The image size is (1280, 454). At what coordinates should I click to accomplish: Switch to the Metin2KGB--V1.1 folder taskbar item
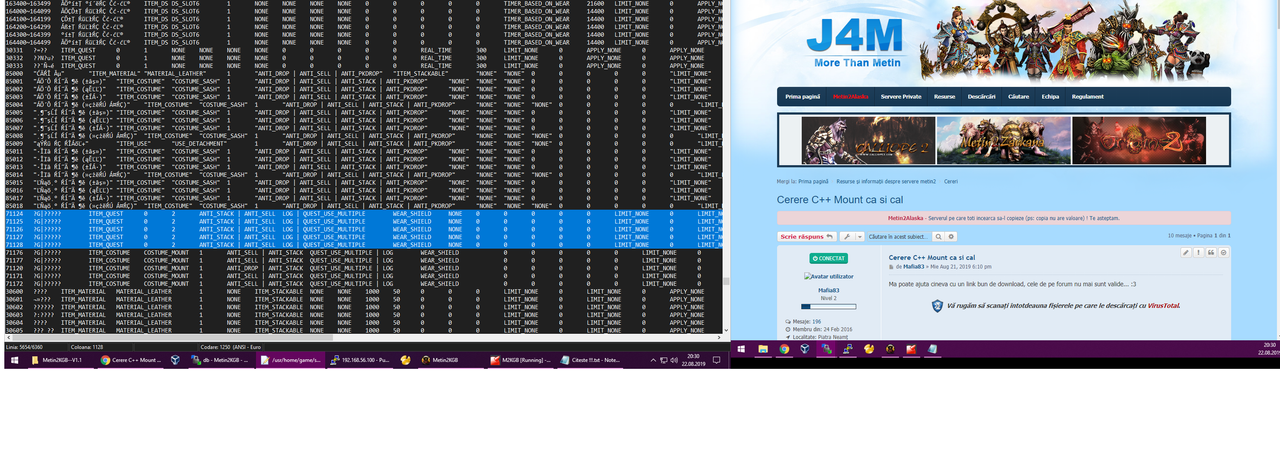click(x=61, y=360)
